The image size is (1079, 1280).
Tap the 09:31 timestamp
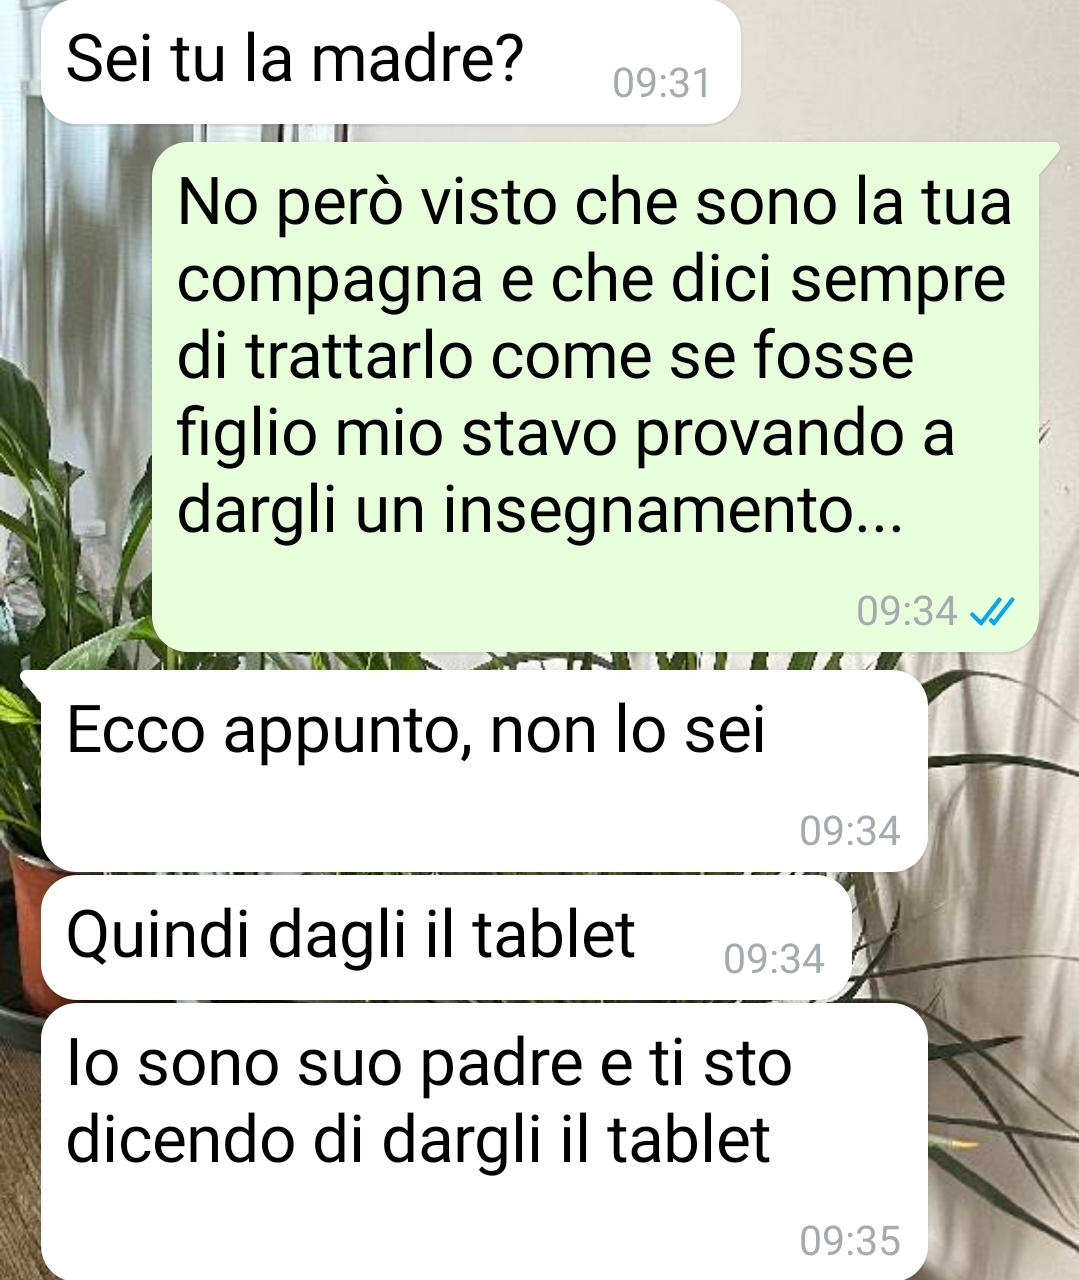(661, 83)
